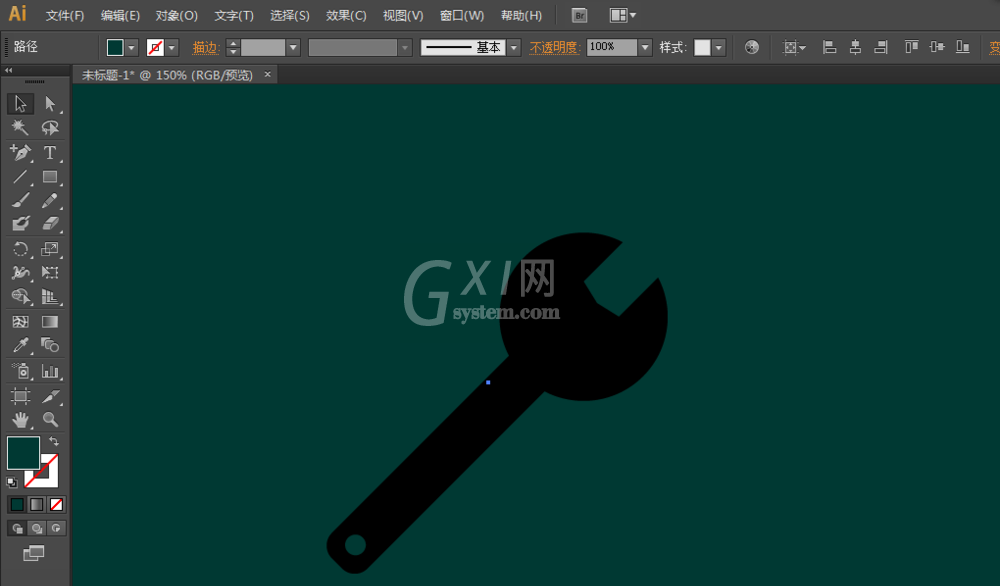The width and height of the screenshot is (1000, 586).
Task: Open the arrange documents dropdown
Action: point(622,15)
